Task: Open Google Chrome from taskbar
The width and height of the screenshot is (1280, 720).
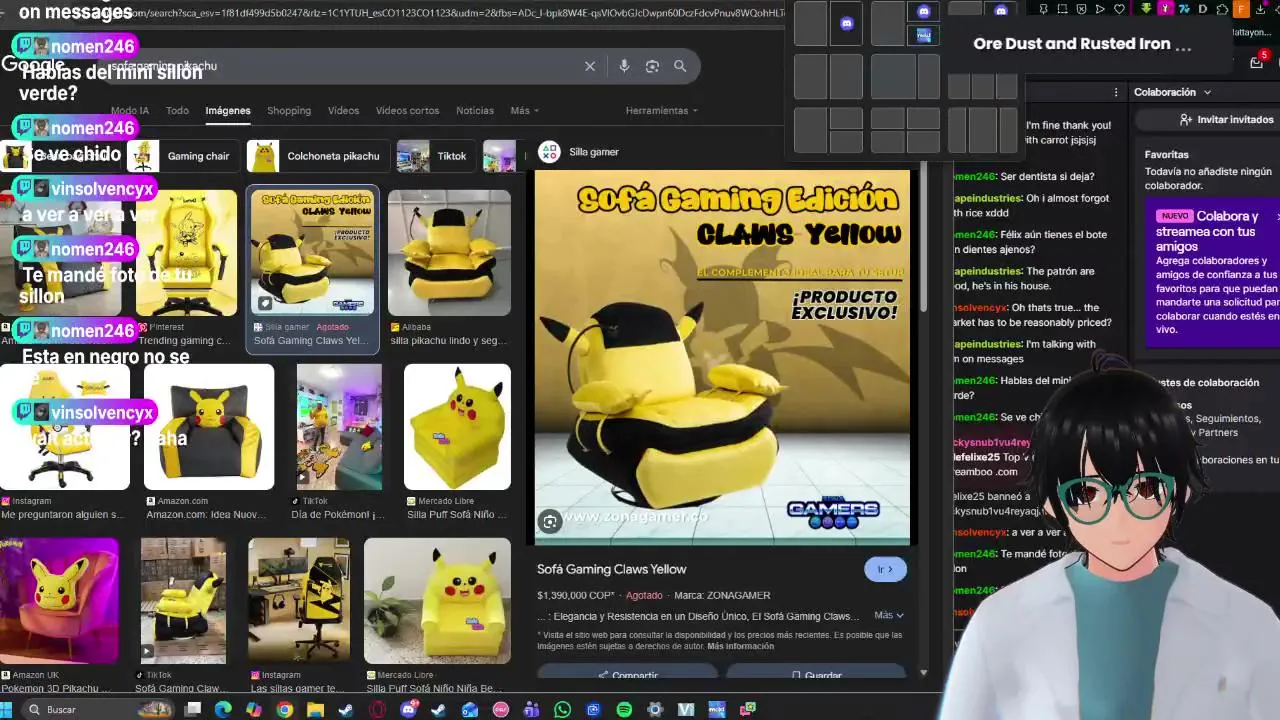Action: (x=284, y=710)
